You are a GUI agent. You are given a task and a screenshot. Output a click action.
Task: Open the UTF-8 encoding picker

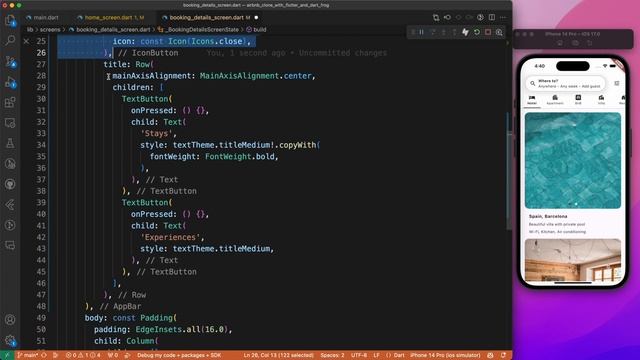coord(359,355)
